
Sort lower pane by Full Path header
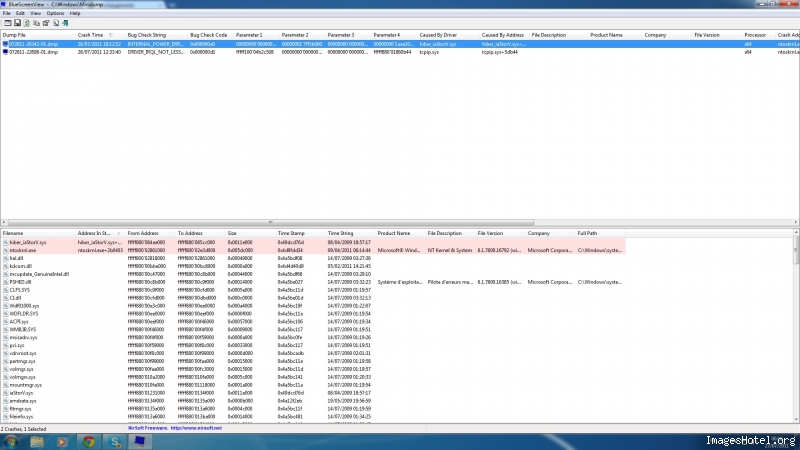point(600,233)
